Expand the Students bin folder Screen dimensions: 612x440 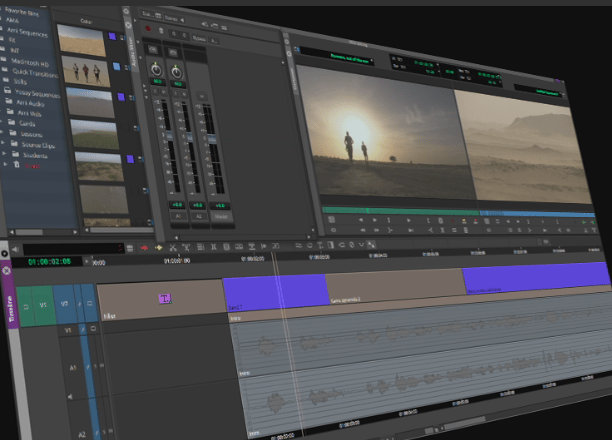[4, 153]
